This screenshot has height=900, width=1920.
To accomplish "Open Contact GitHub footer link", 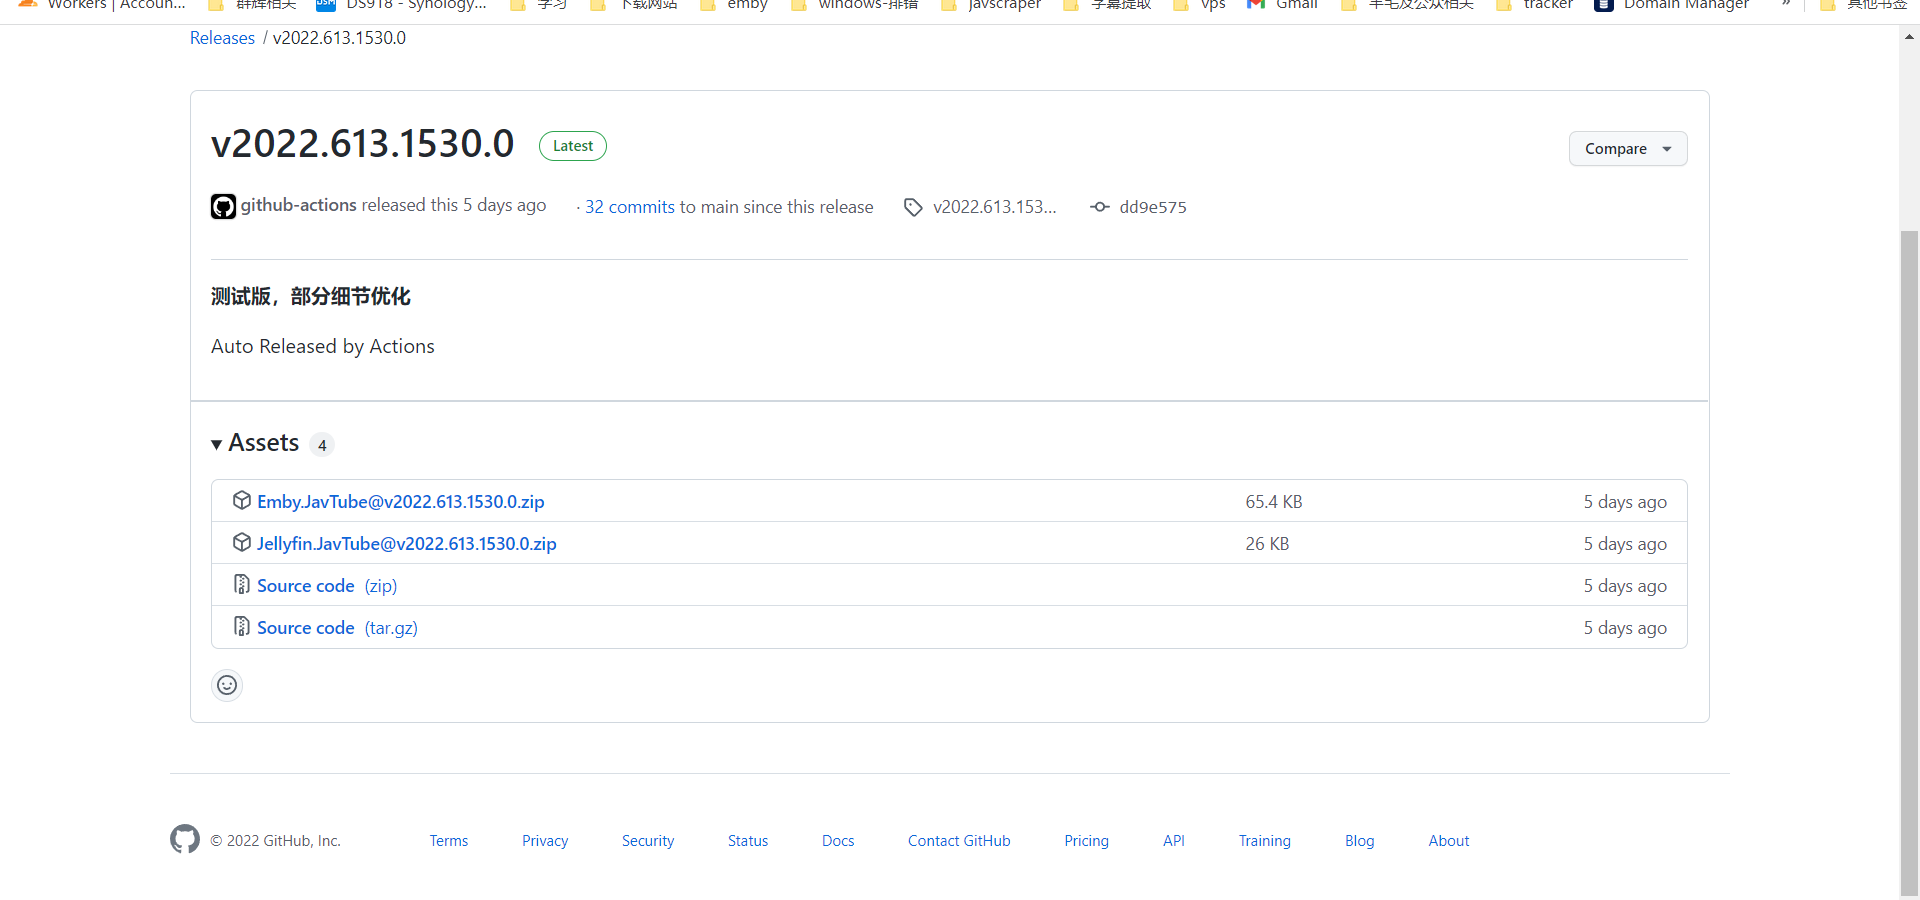I will pyautogui.click(x=959, y=841).
